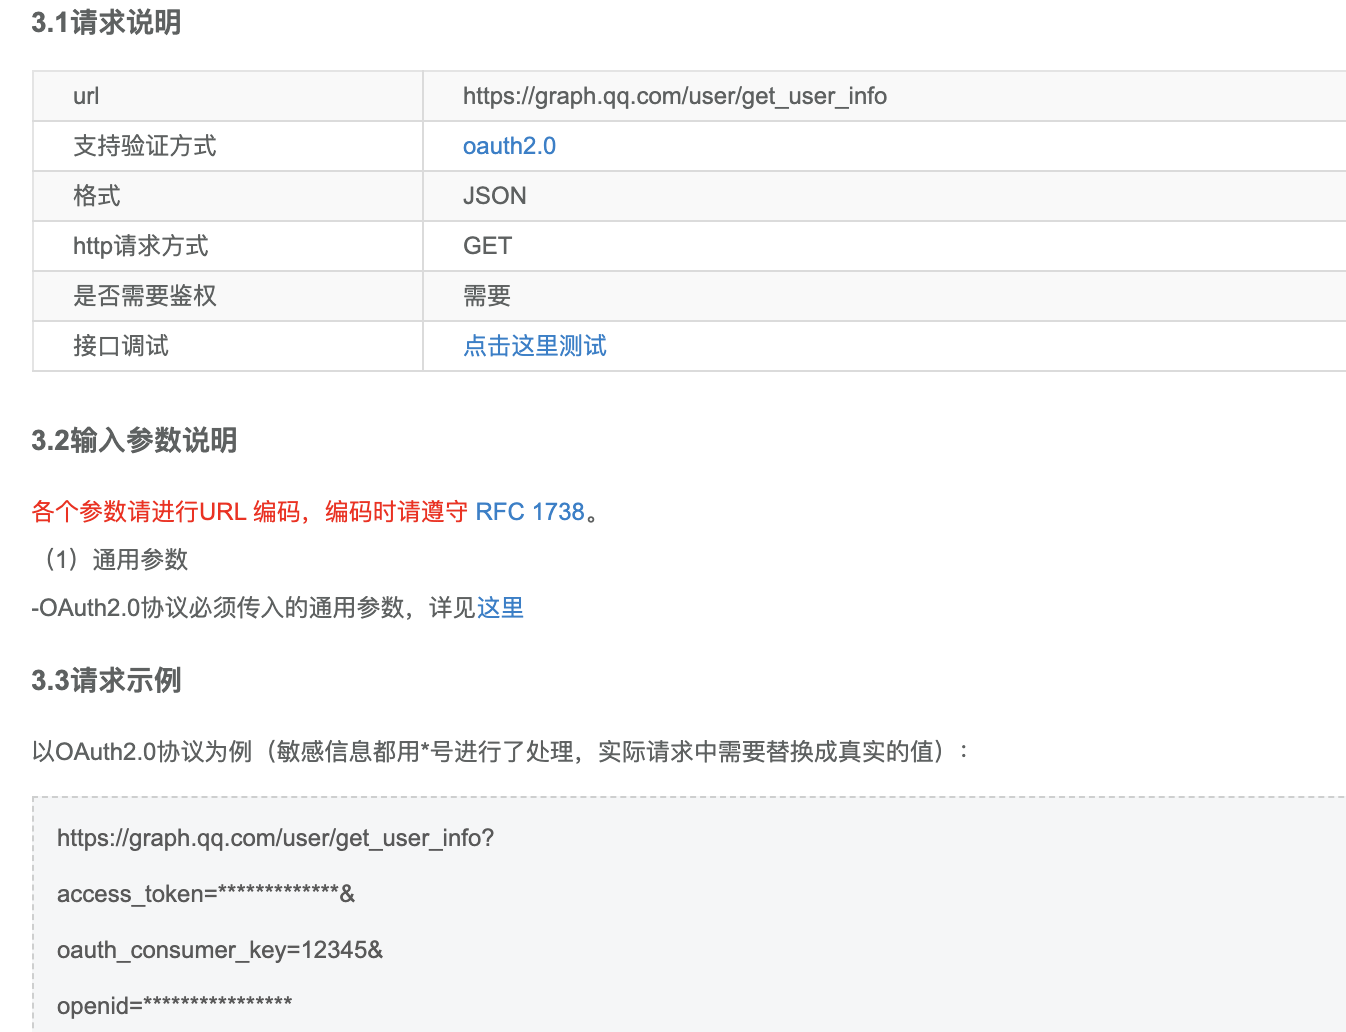Click the 3.3请求示例 heading
The height and width of the screenshot is (1032, 1346).
click(x=106, y=680)
